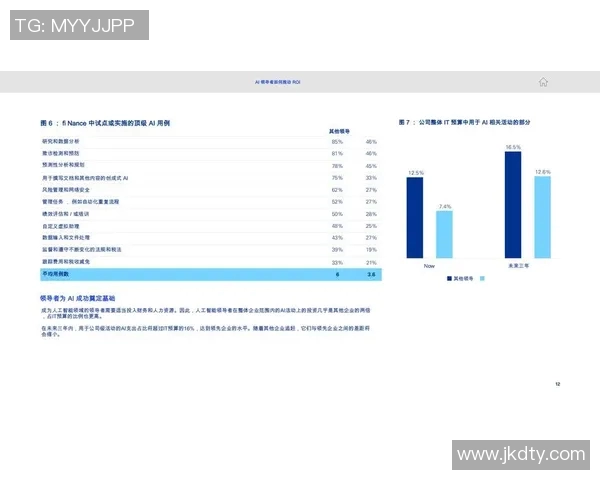Click the 'Now' axis label on the chart
Screen dimensions: 600x480
coord(429,266)
